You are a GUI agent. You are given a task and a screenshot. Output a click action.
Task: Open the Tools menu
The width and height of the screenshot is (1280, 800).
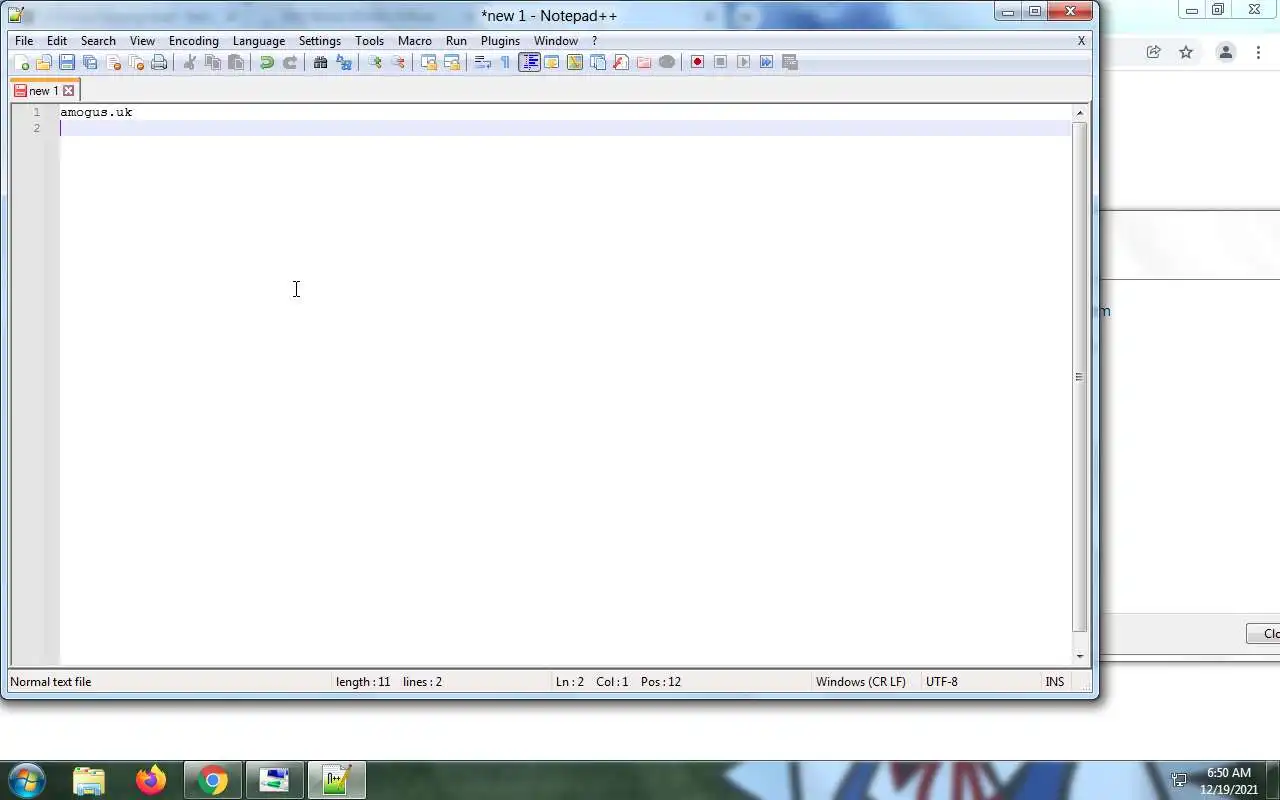pyautogui.click(x=369, y=41)
